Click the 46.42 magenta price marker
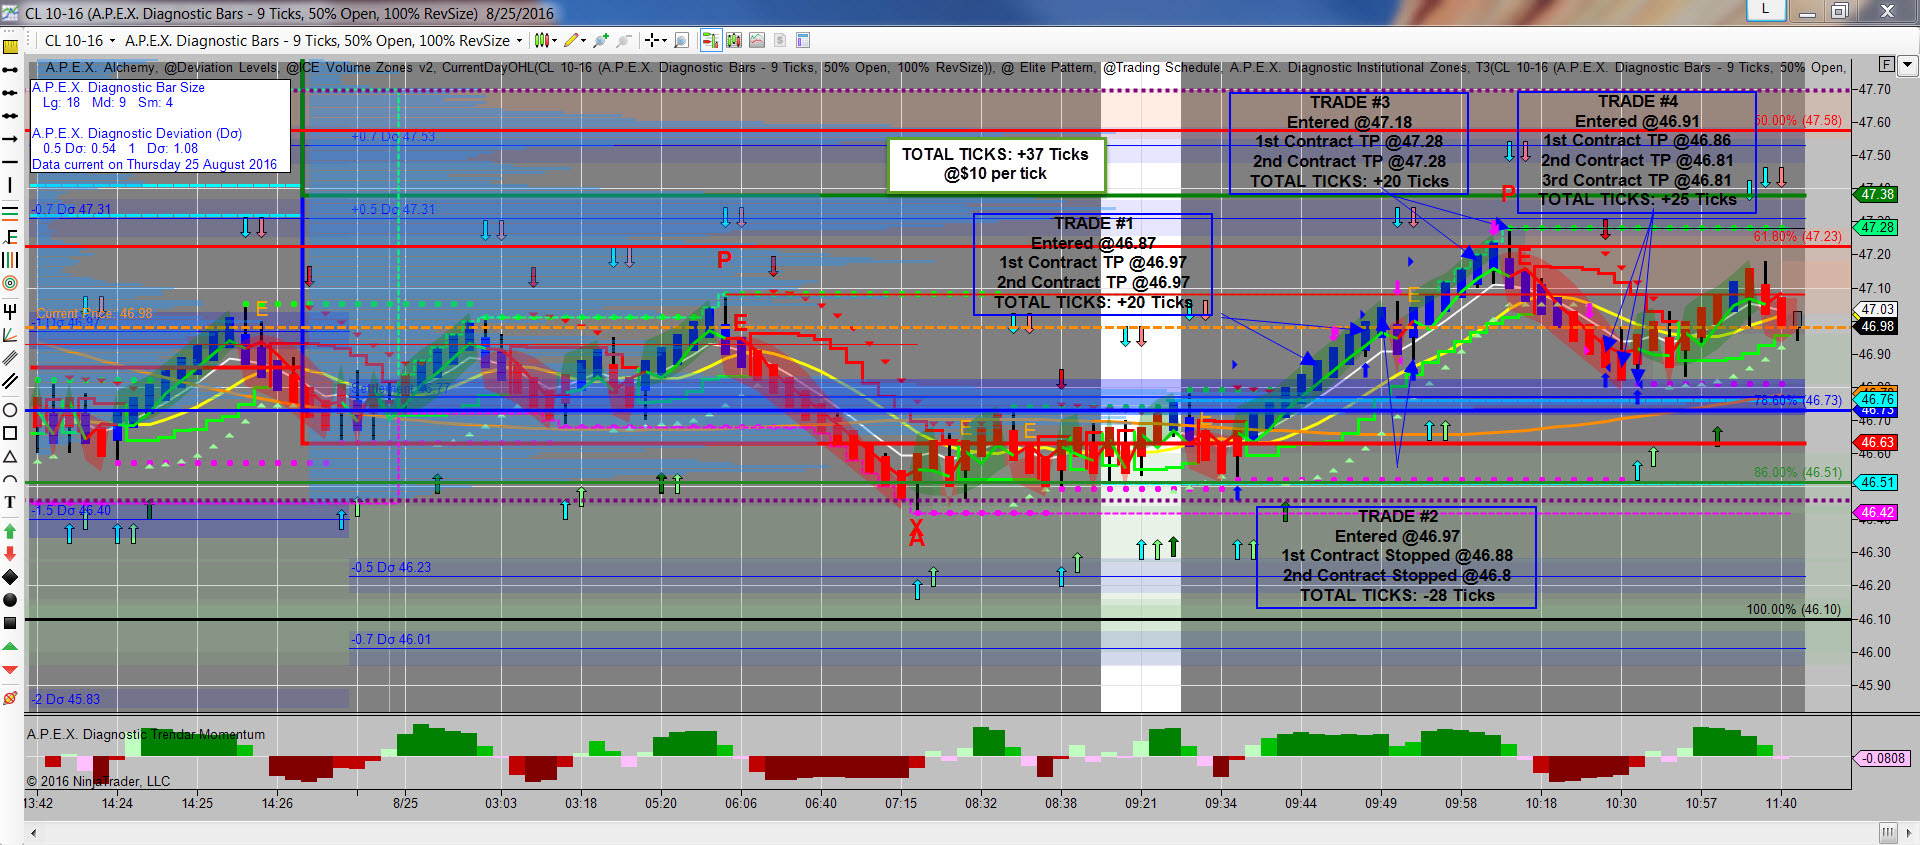The height and width of the screenshot is (845, 1920). [x=1877, y=512]
